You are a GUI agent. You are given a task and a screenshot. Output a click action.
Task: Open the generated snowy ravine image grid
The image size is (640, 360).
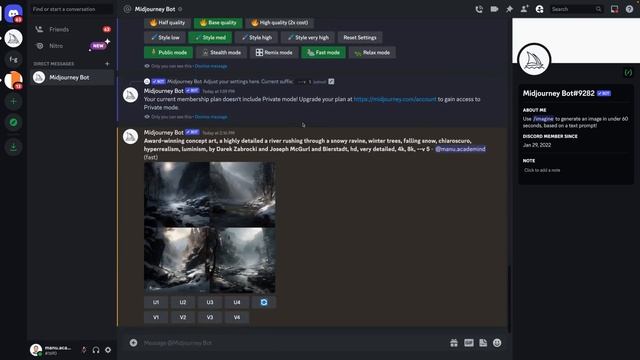click(x=209, y=227)
